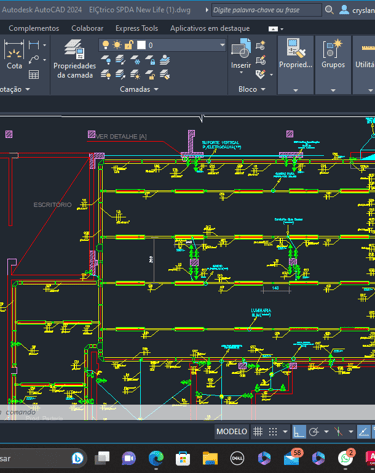Toggle ortho mode in status bar

point(299,432)
